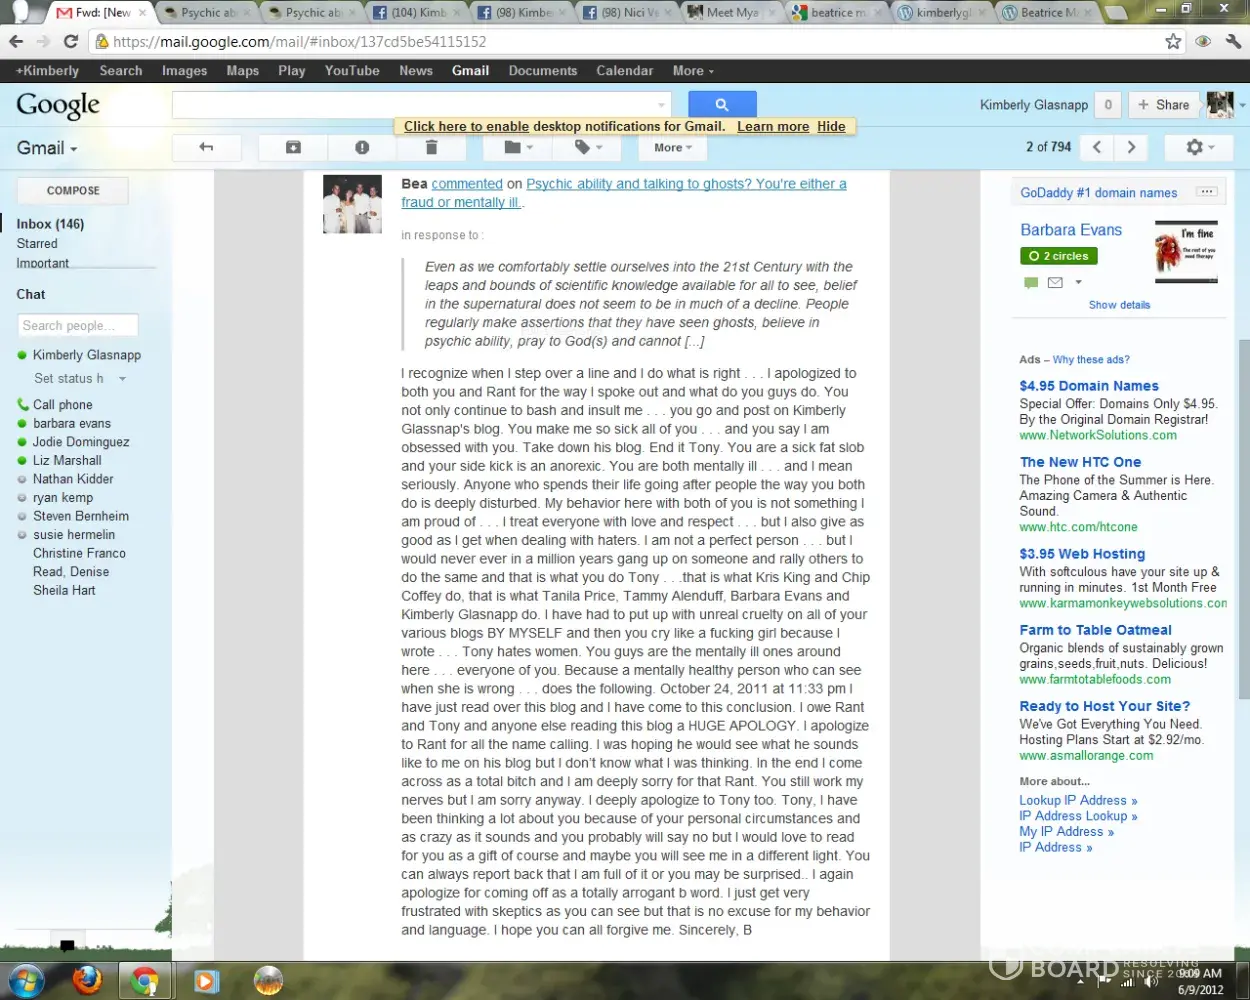Screen dimensions: 1250x1000
Task: Click the account profile photo
Action: click(1220, 104)
